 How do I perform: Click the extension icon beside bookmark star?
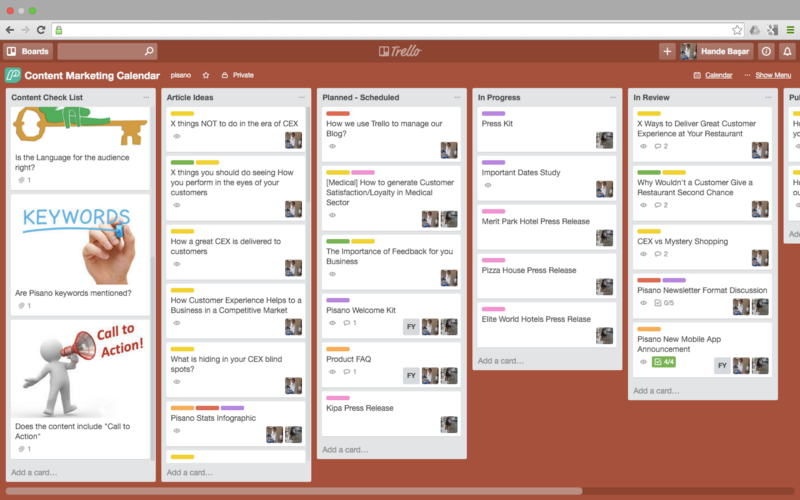tap(755, 30)
